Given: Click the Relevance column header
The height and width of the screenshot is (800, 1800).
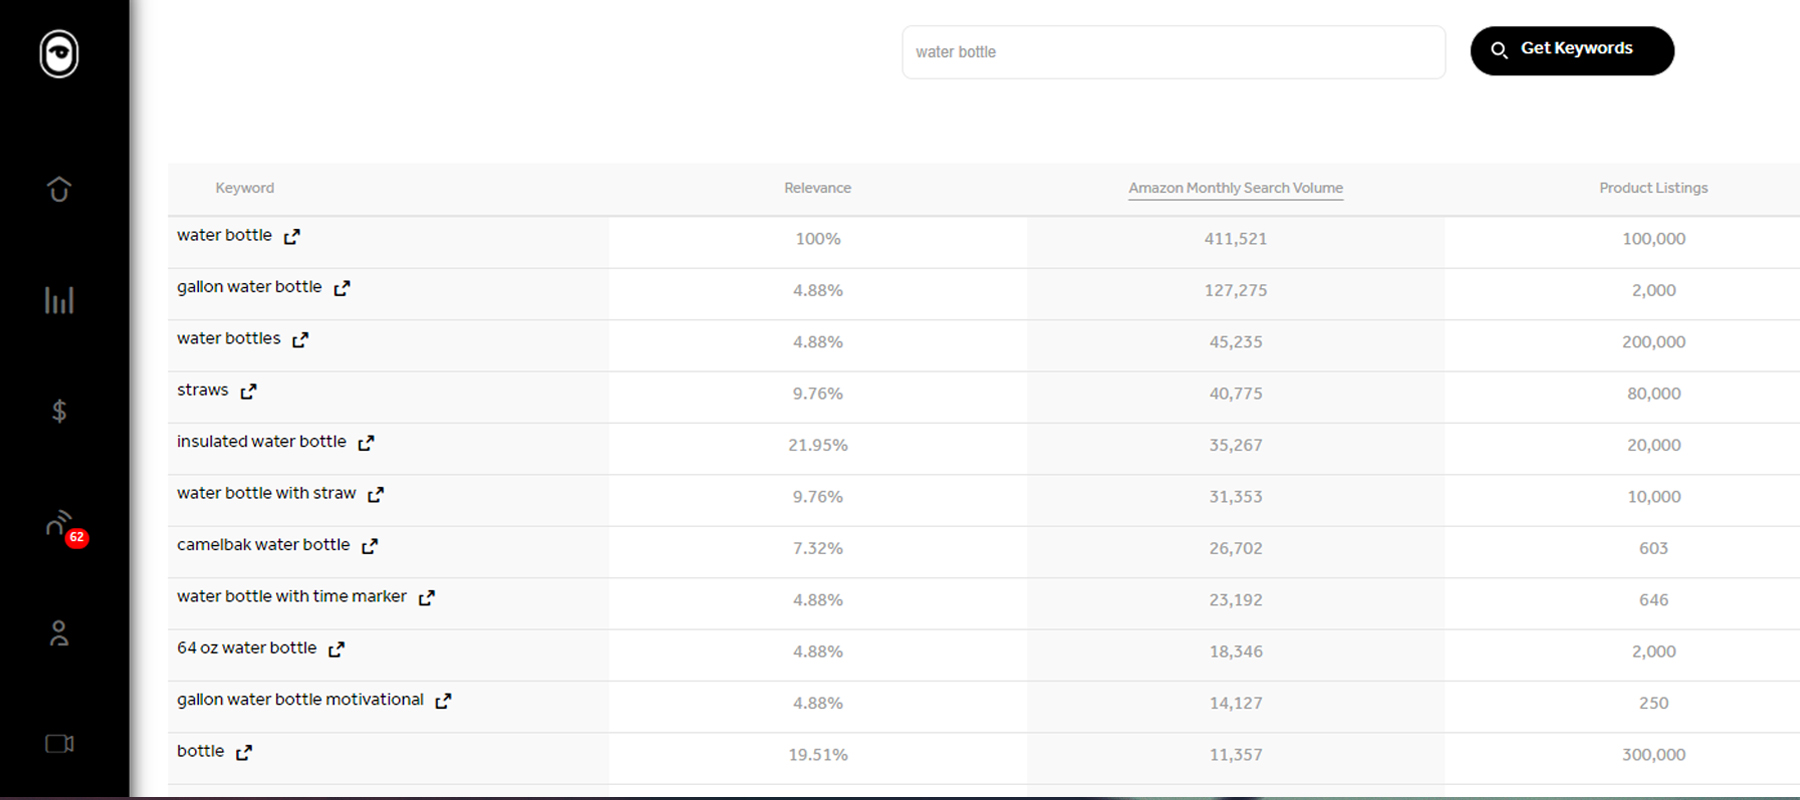Looking at the screenshot, I should (818, 188).
